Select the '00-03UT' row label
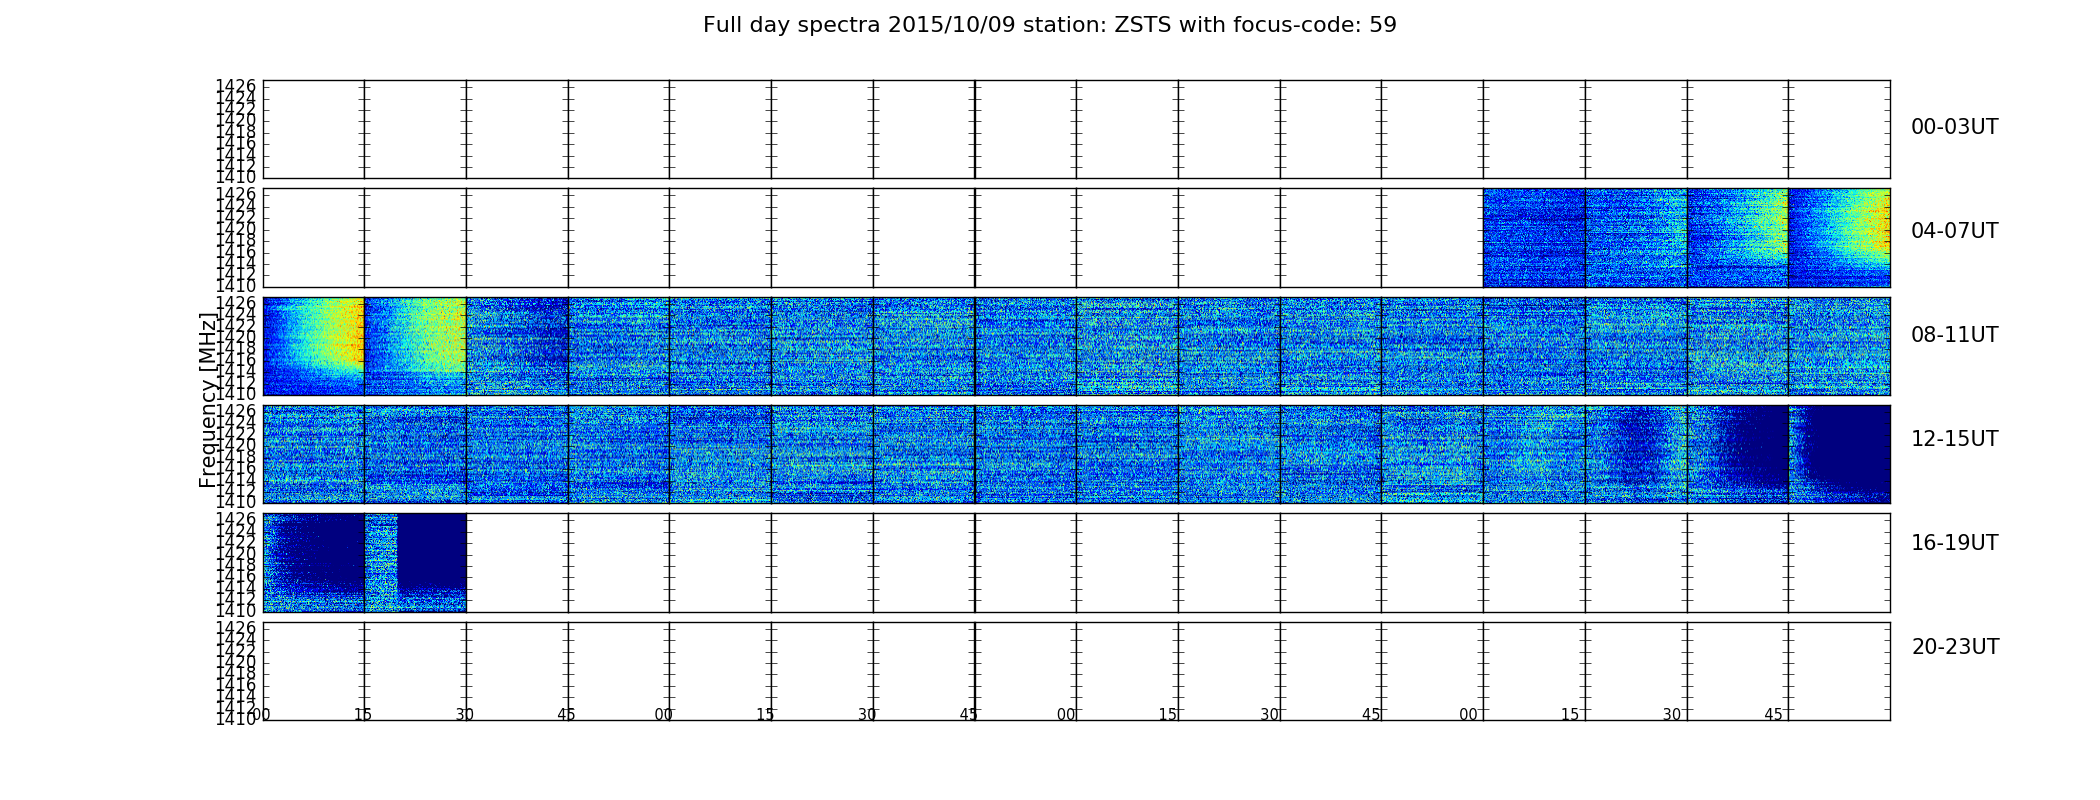2100x800 pixels. [1954, 127]
